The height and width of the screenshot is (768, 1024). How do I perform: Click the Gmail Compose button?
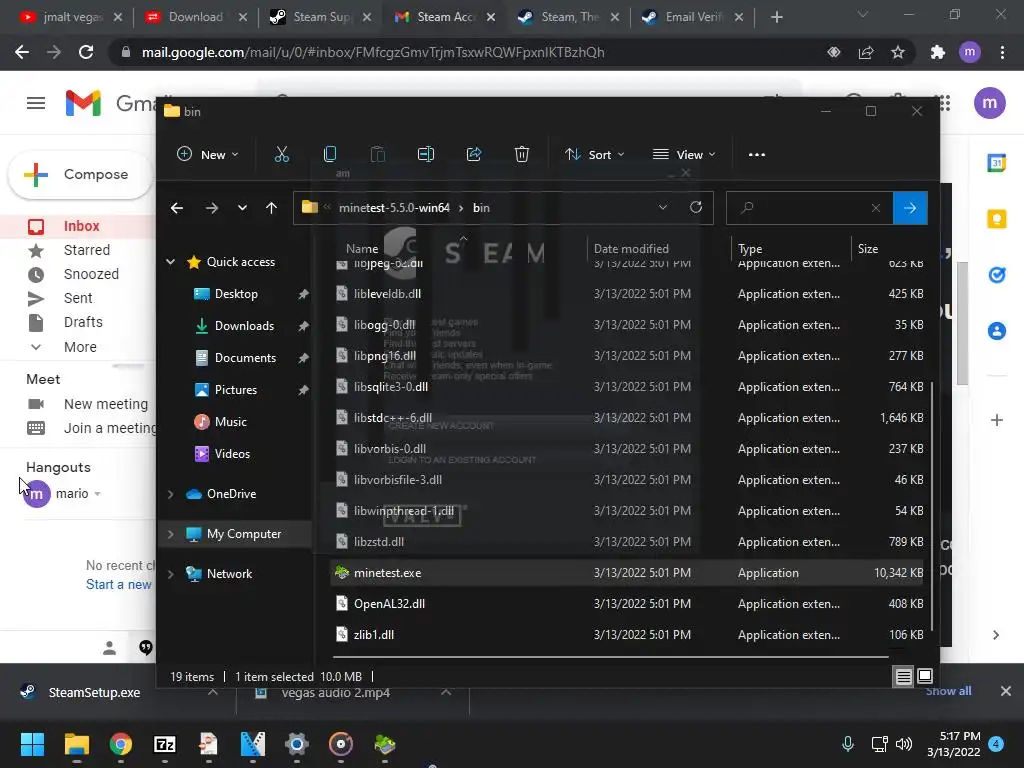click(x=81, y=174)
